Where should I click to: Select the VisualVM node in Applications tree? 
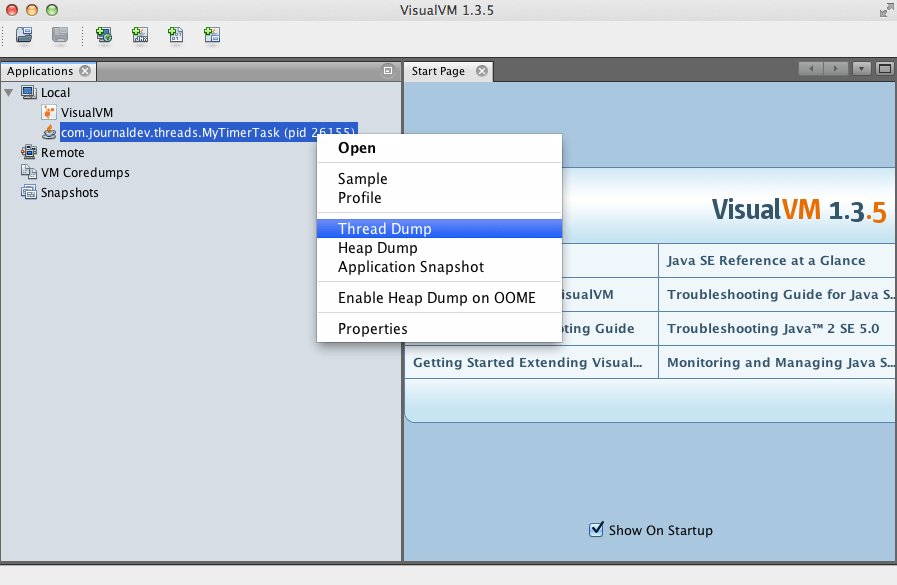87,112
